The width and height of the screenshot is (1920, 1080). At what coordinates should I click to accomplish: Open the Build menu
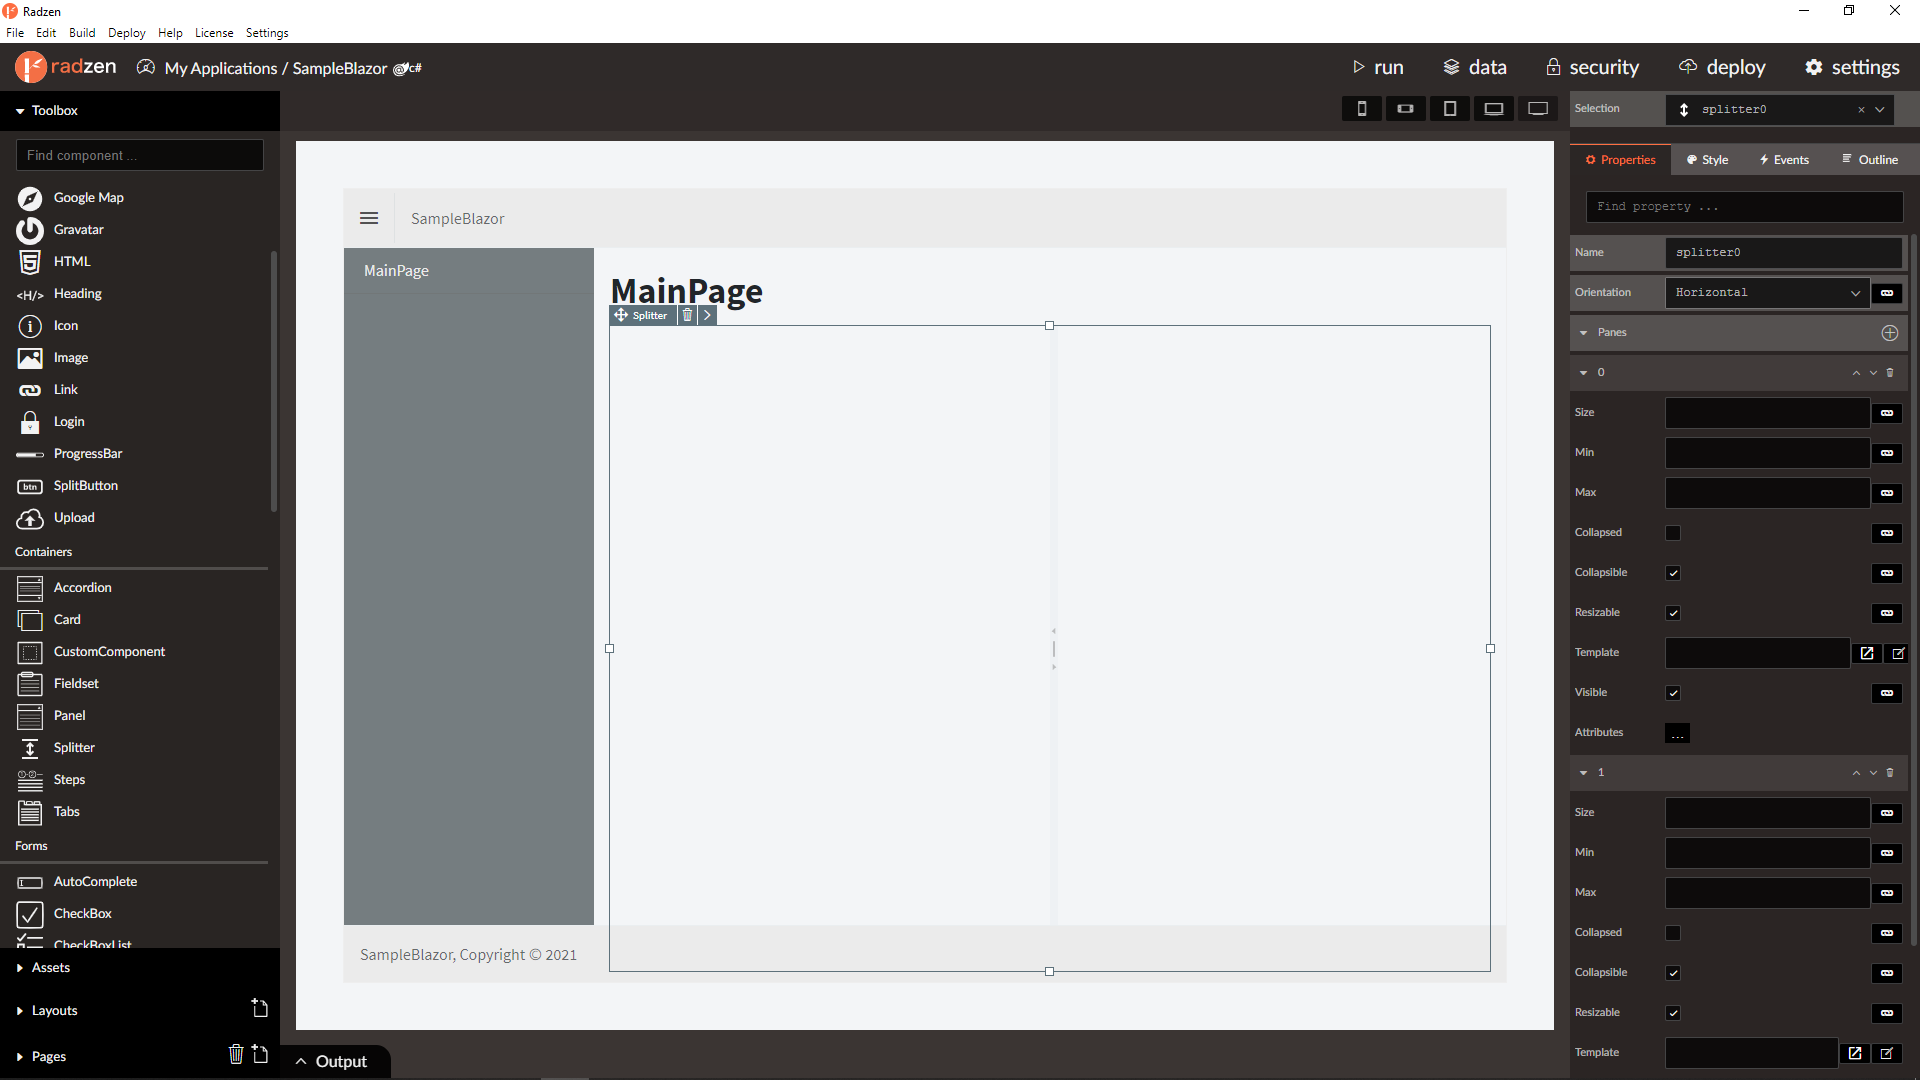point(82,33)
